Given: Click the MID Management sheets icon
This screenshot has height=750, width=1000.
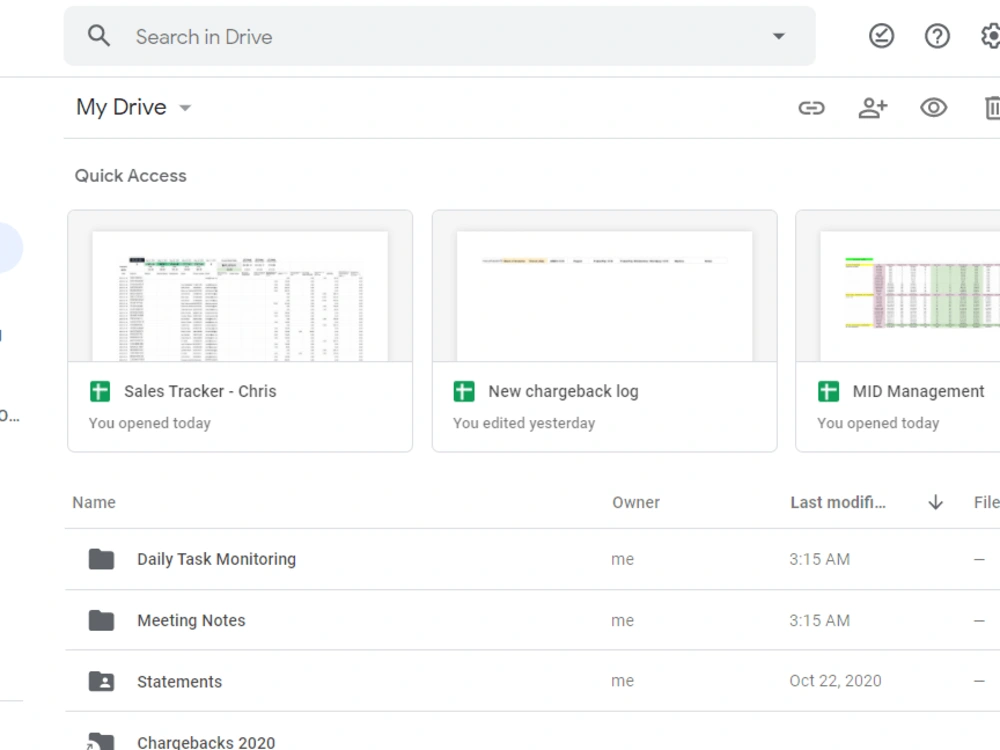Looking at the screenshot, I should pos(828,391).
